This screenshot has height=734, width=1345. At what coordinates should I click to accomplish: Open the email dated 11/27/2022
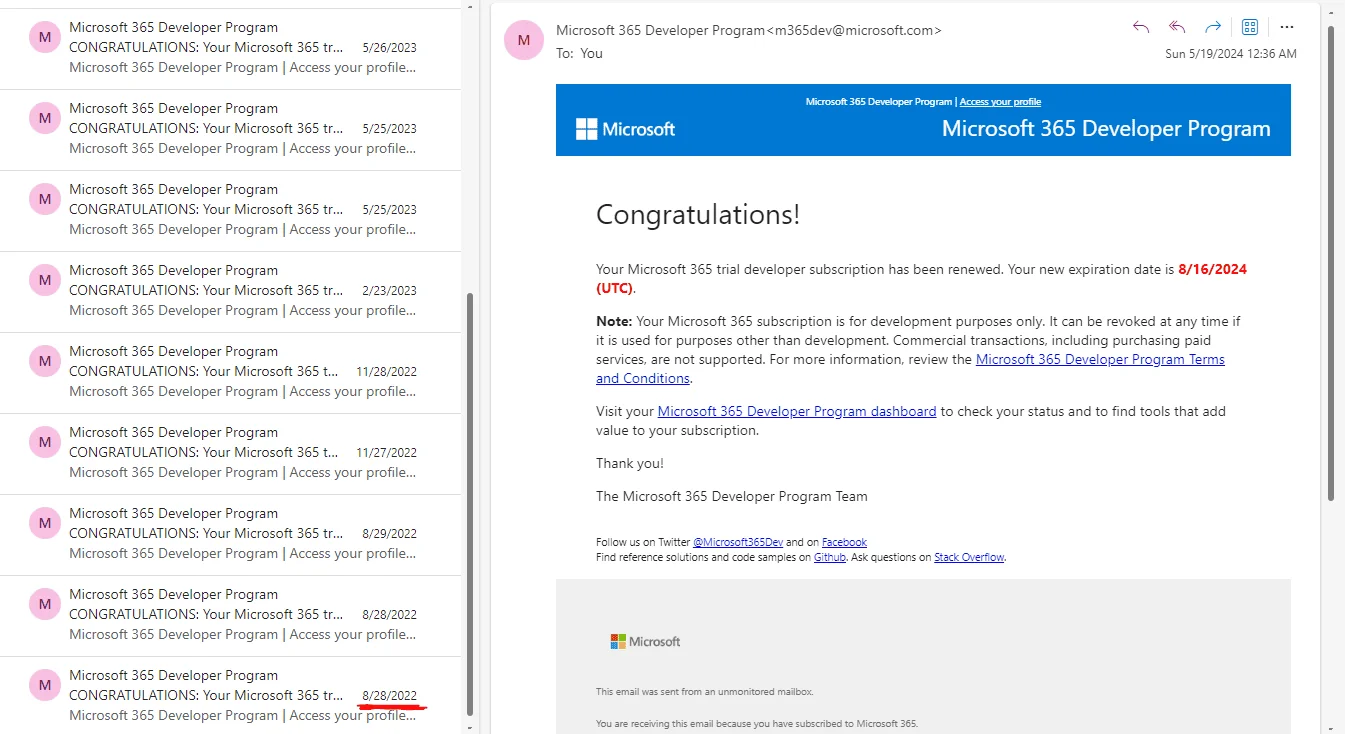(x=230, y=452)
